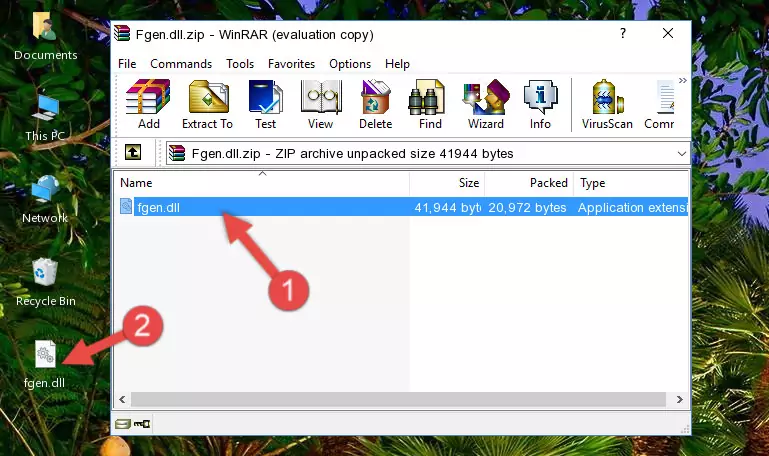The width and height of the screenshot is (769, 456).
Task: Select the fgen.dll desktop file icon
Action: (x=45, y=365)
